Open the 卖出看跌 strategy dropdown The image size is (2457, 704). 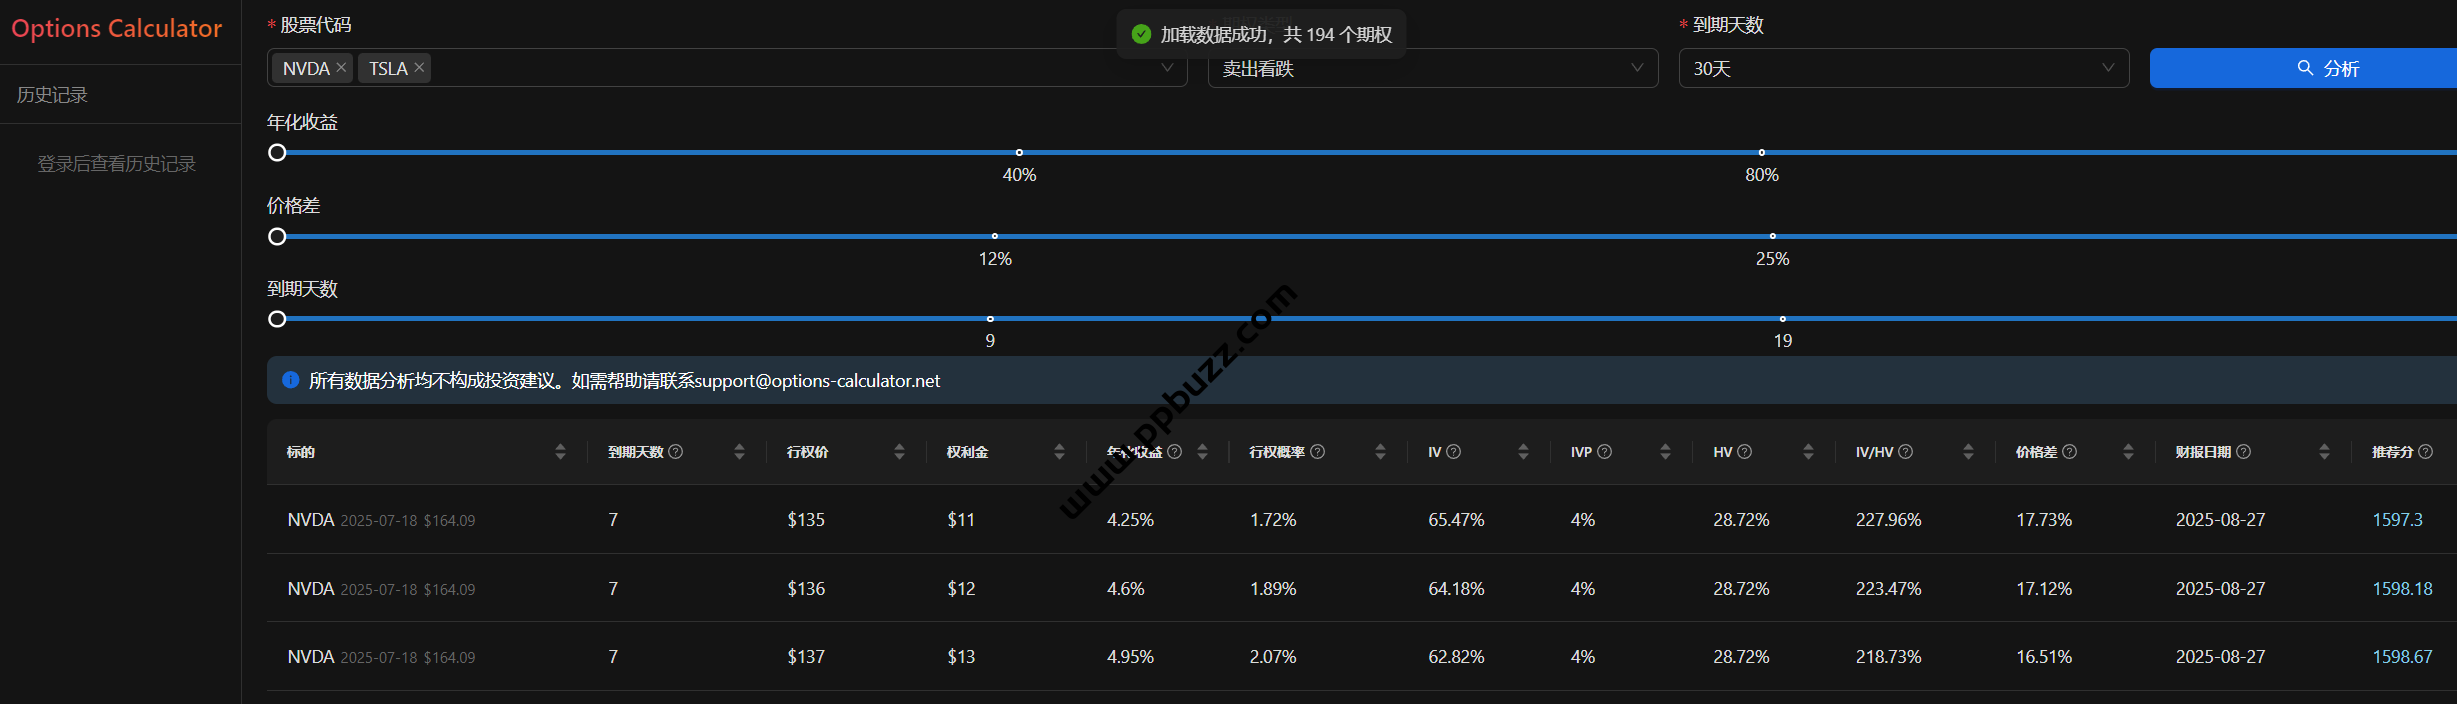[x=1433, y=68]
